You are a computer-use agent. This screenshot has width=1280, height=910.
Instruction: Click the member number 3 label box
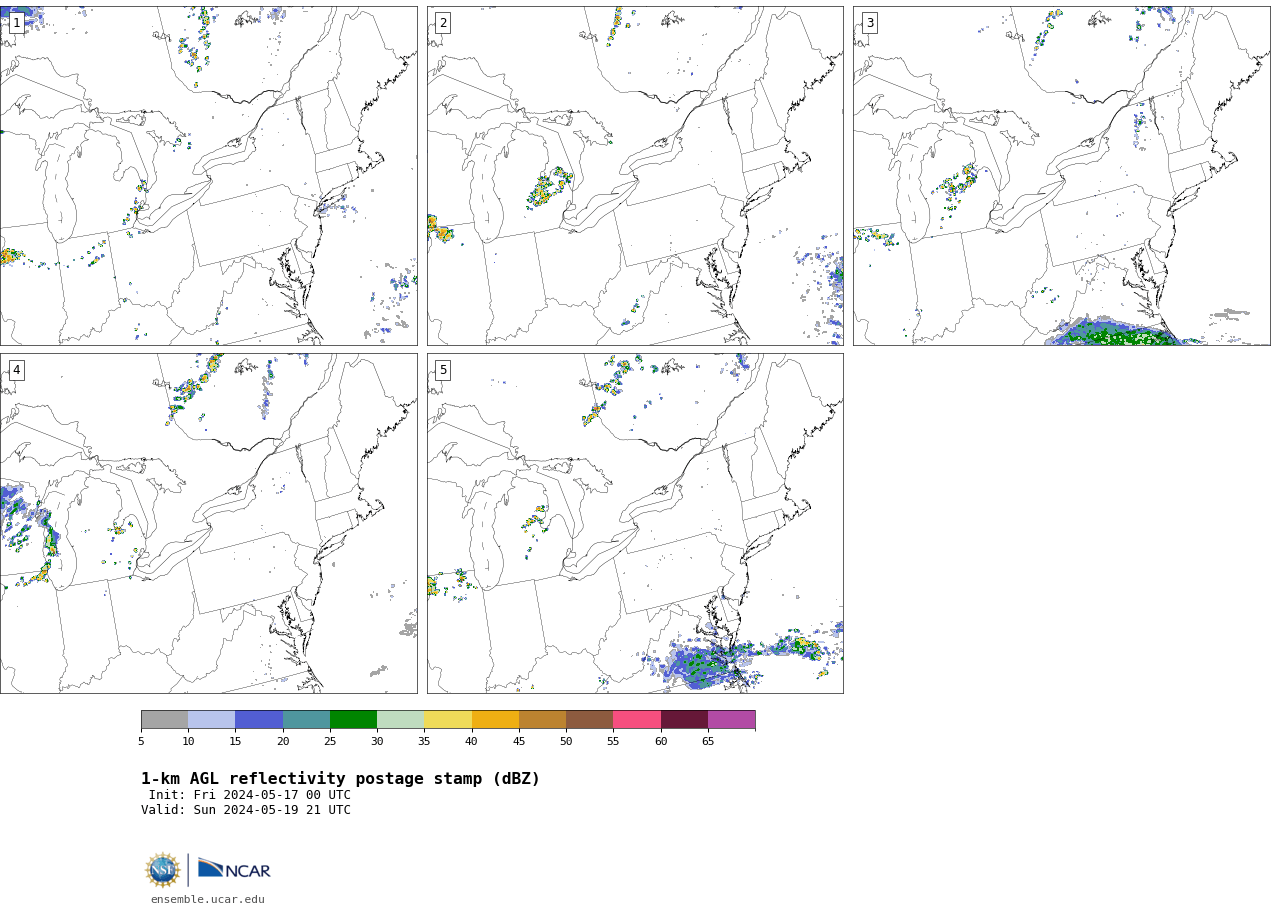click(869, 23)
